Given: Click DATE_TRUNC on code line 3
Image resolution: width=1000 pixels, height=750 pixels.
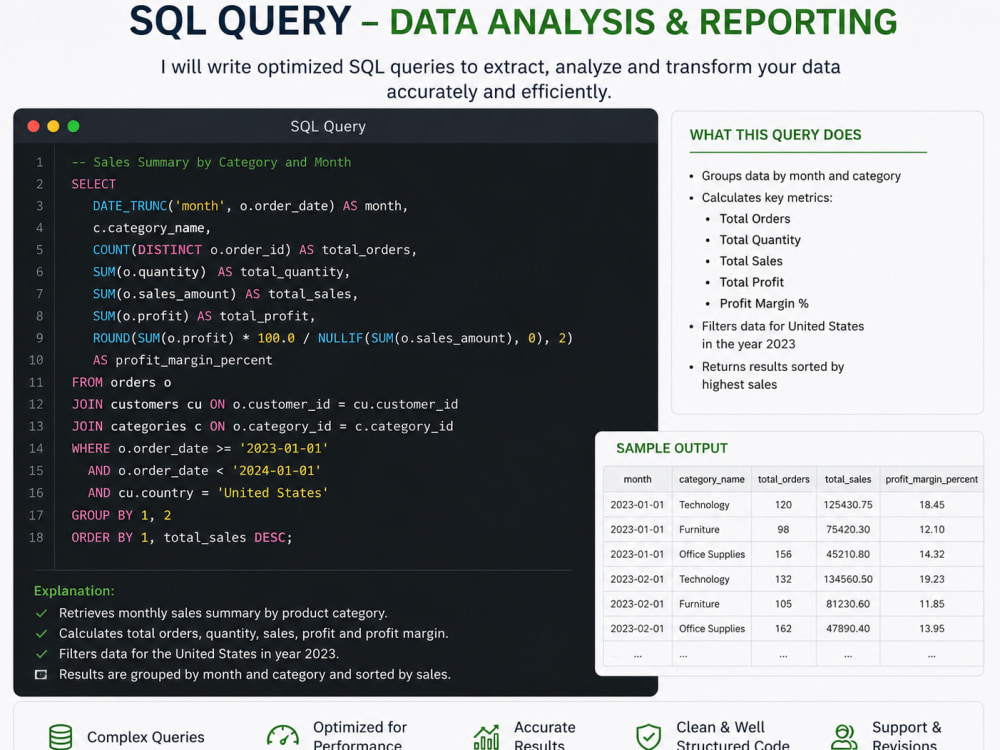Looking at the screenshot, I should point(129,206).
